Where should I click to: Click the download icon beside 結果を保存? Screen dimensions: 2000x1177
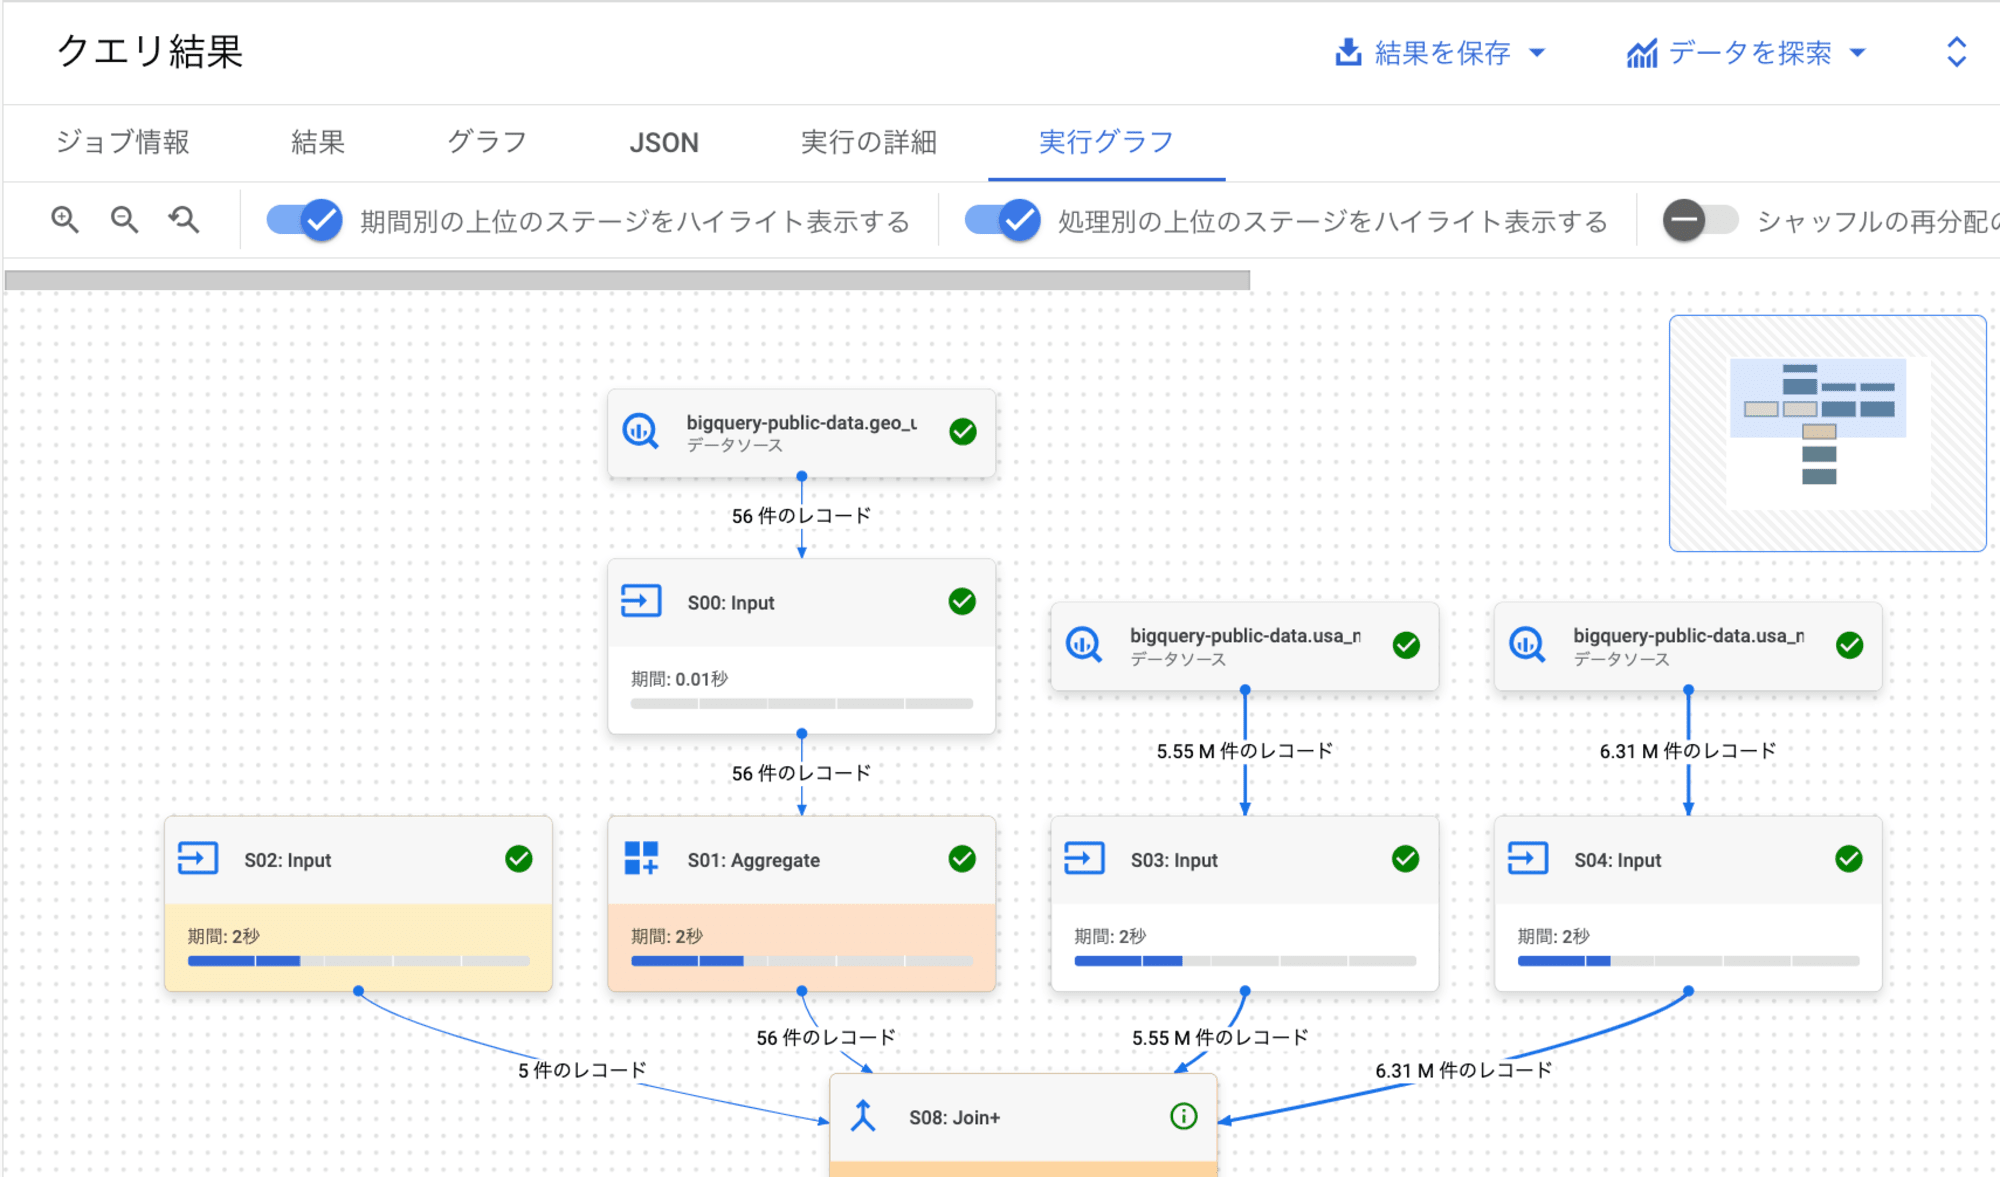(1348, 52)
